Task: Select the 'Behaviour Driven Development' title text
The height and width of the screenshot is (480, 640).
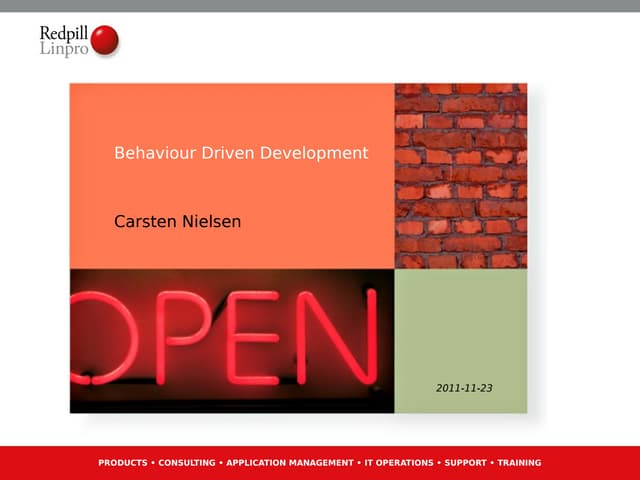Action: click(x=241, y=153)
